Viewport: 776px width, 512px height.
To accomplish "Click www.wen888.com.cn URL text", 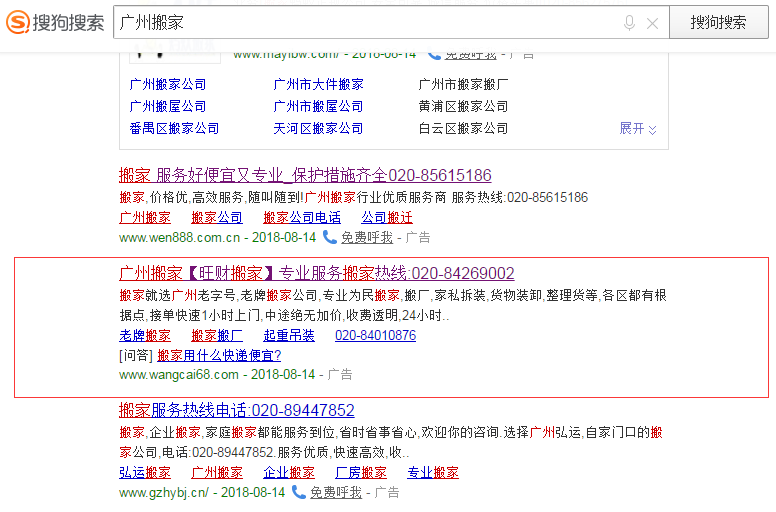I will pos(180,237).
